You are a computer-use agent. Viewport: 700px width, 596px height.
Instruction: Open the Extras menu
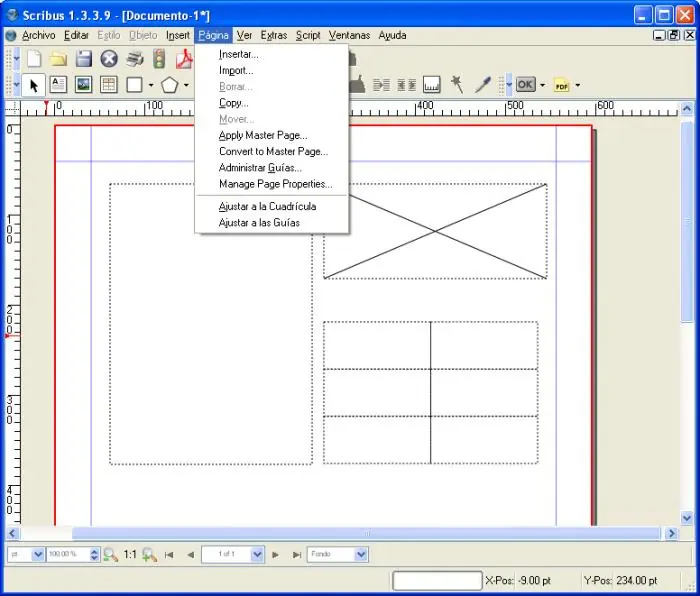pyautogui.click(x=274, y=35)
